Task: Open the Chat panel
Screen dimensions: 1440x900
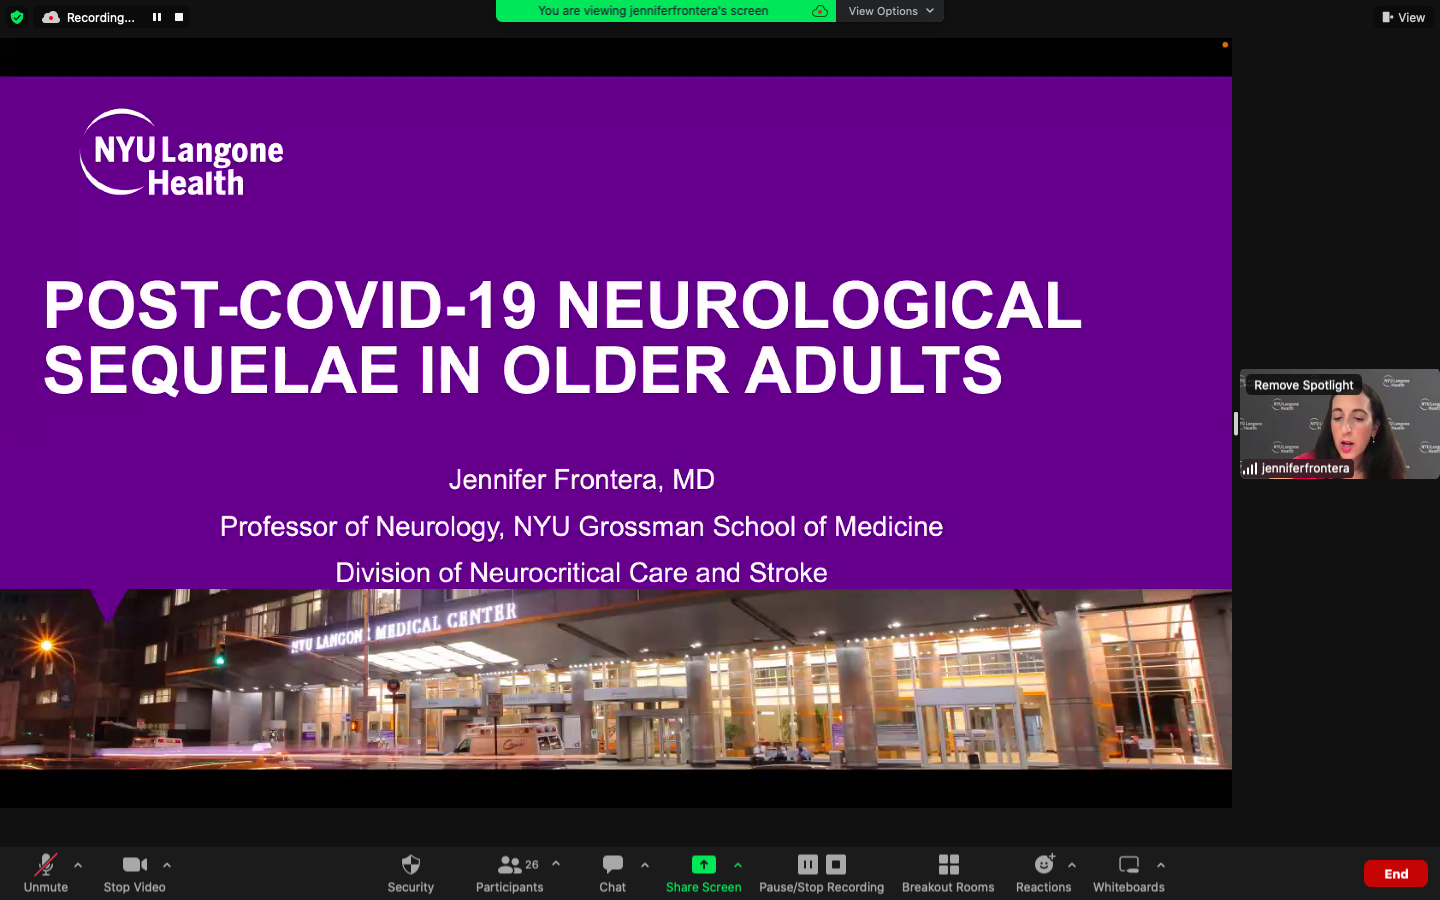Action: 613,873
